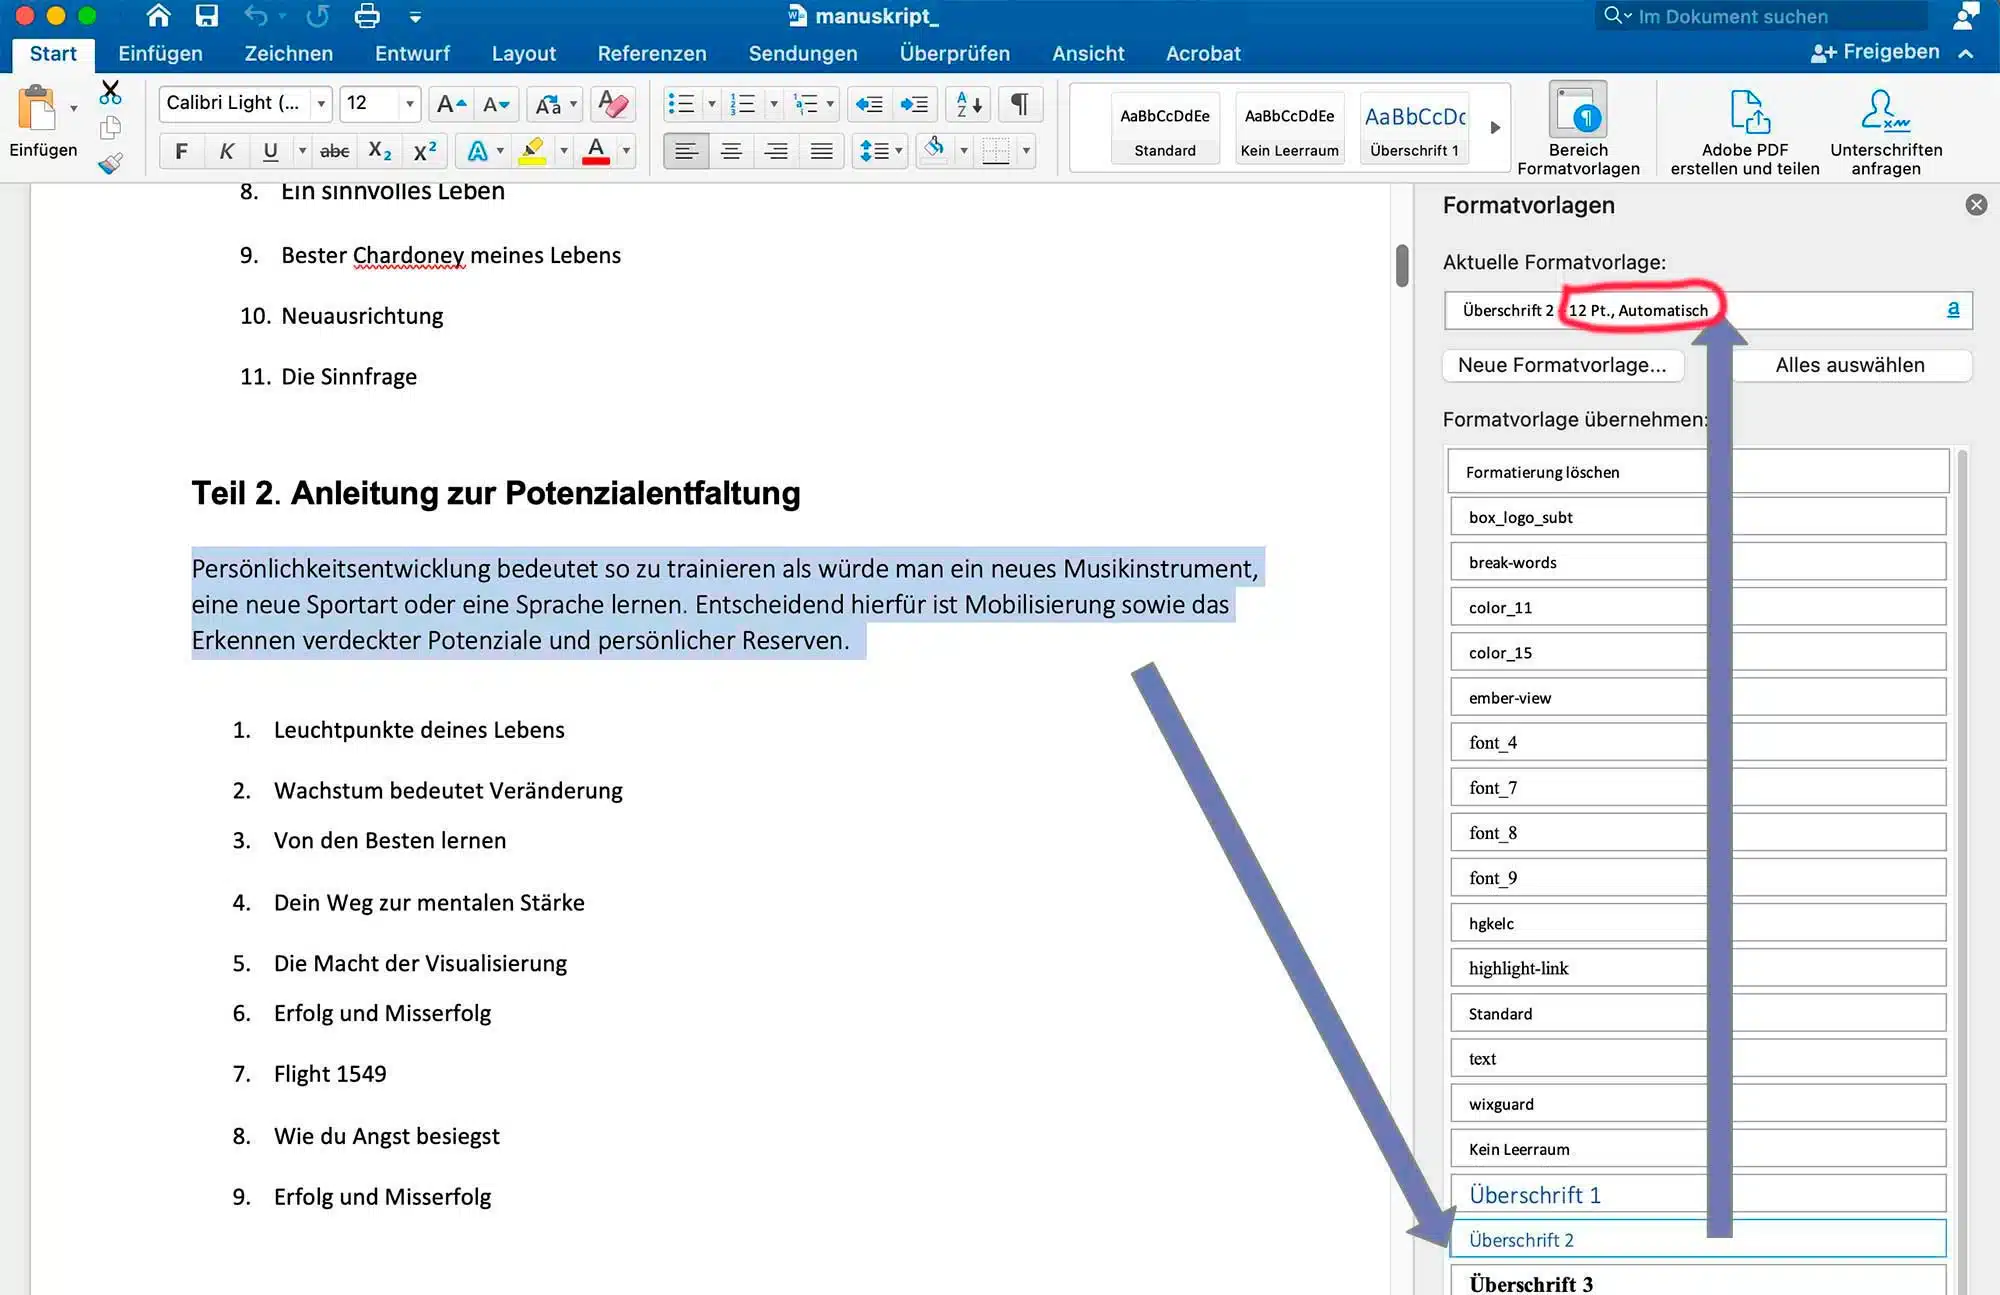Show paragraph marks with pilcrow icon
This screenshot has width=2000, height=1295.
[1019, 104]
